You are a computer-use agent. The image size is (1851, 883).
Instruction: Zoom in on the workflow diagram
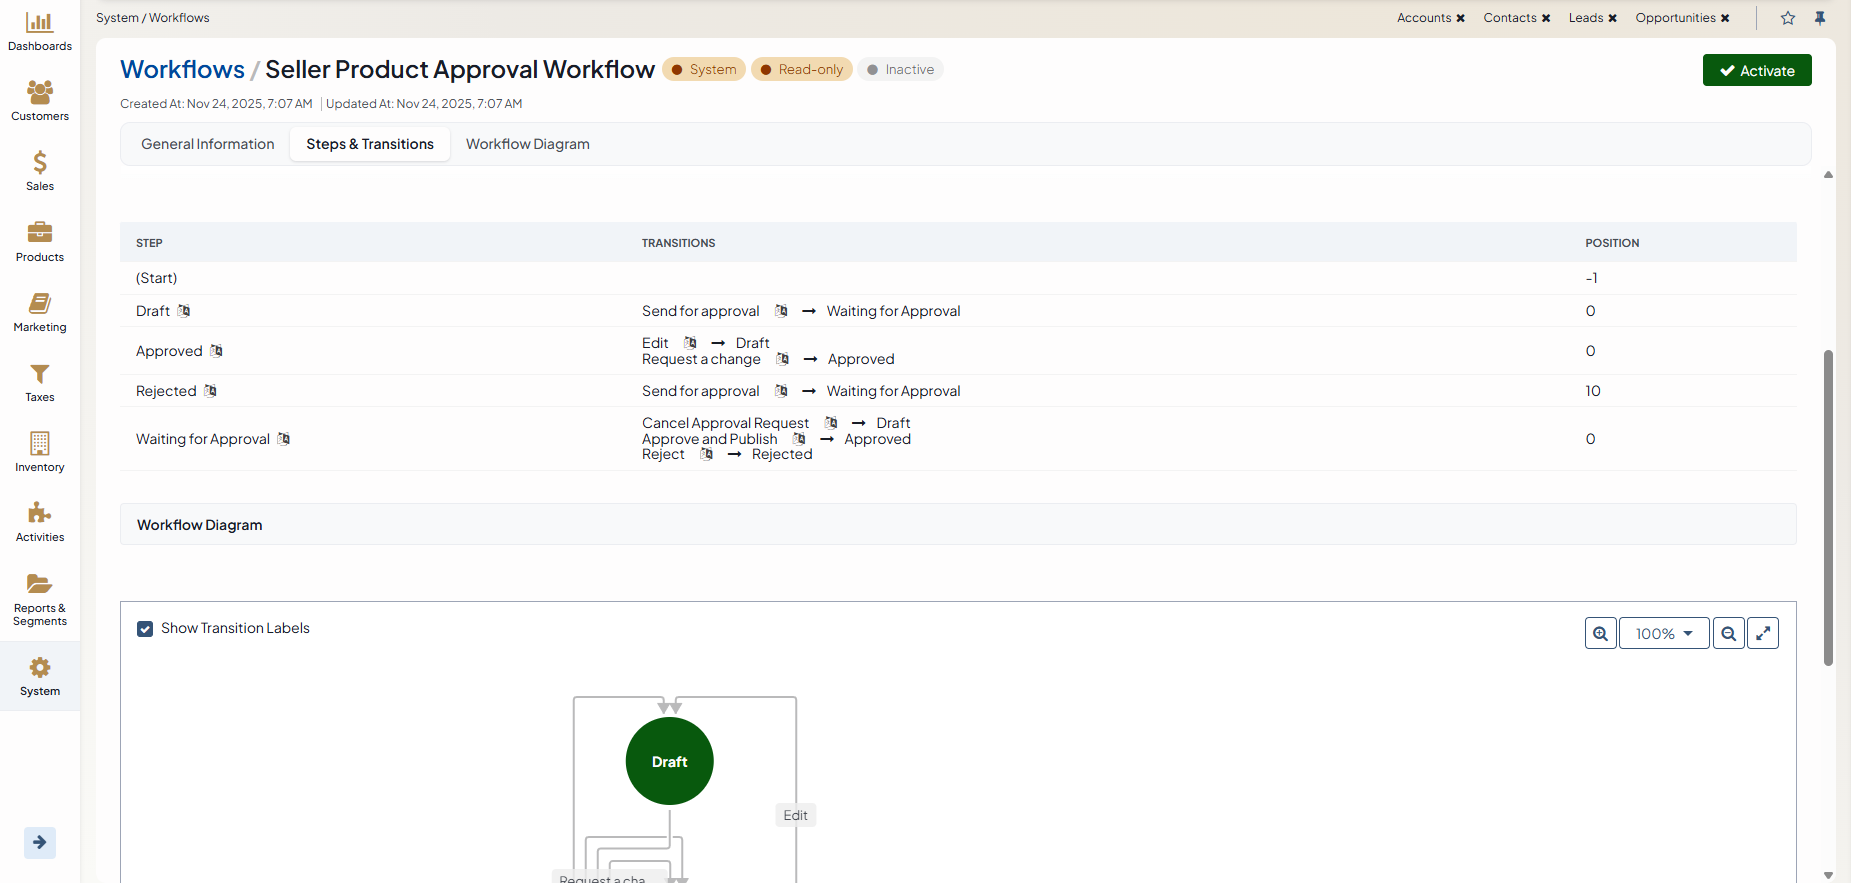click(1600, 634)
